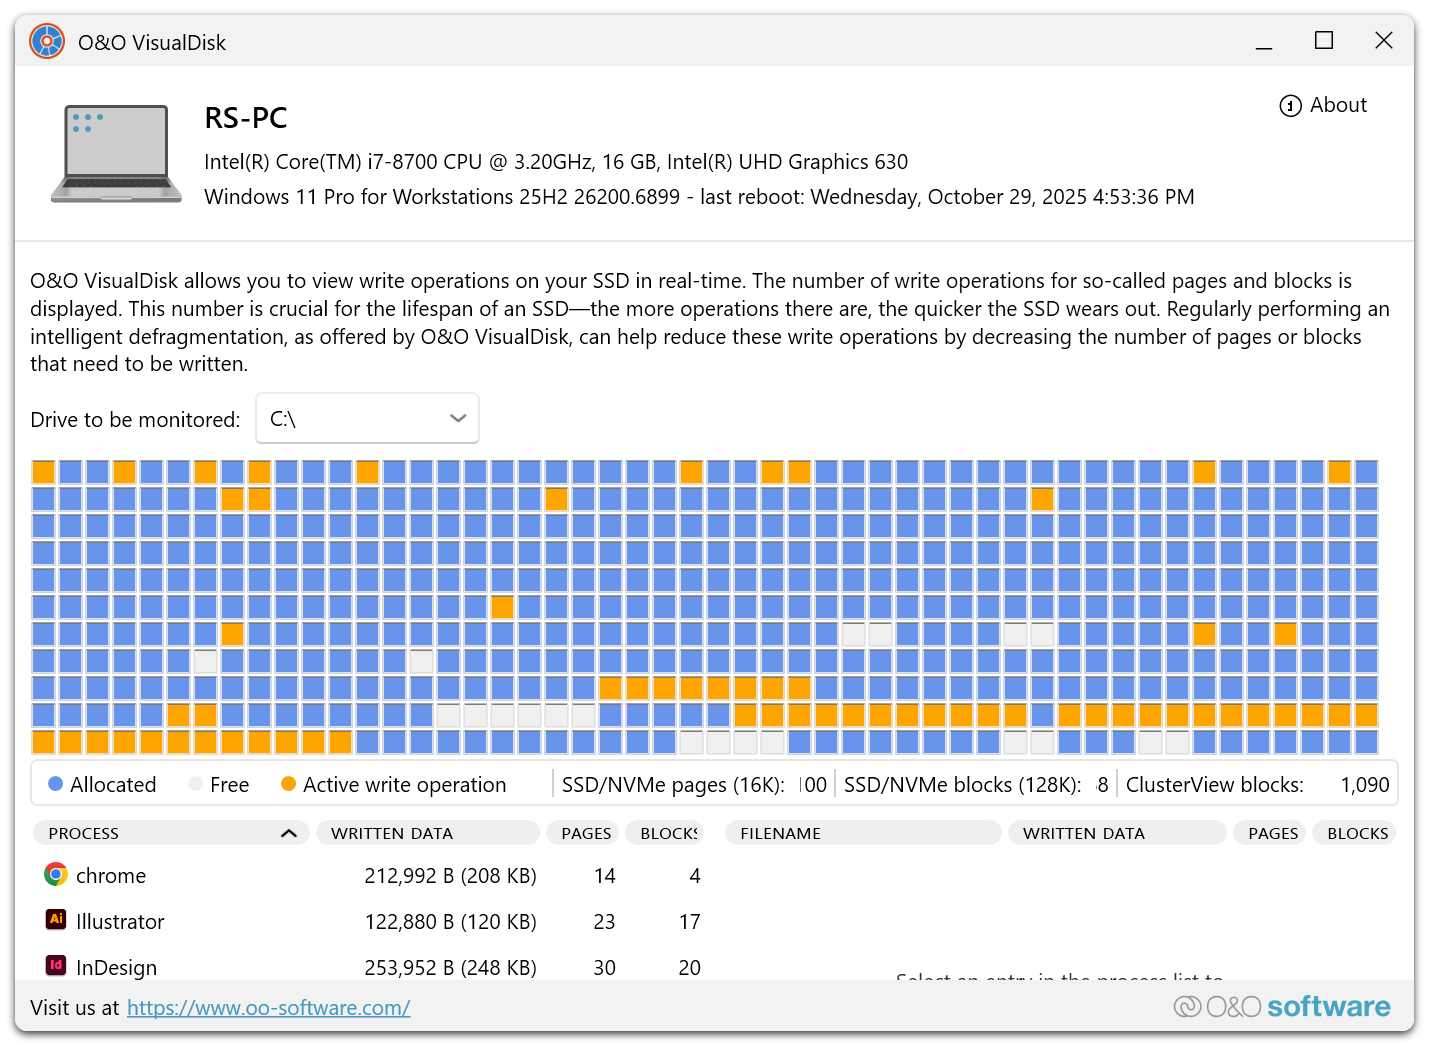Open the Drive to be monitored dropdown
This screenshot has width=1429, height=1046.
[367, 419]
